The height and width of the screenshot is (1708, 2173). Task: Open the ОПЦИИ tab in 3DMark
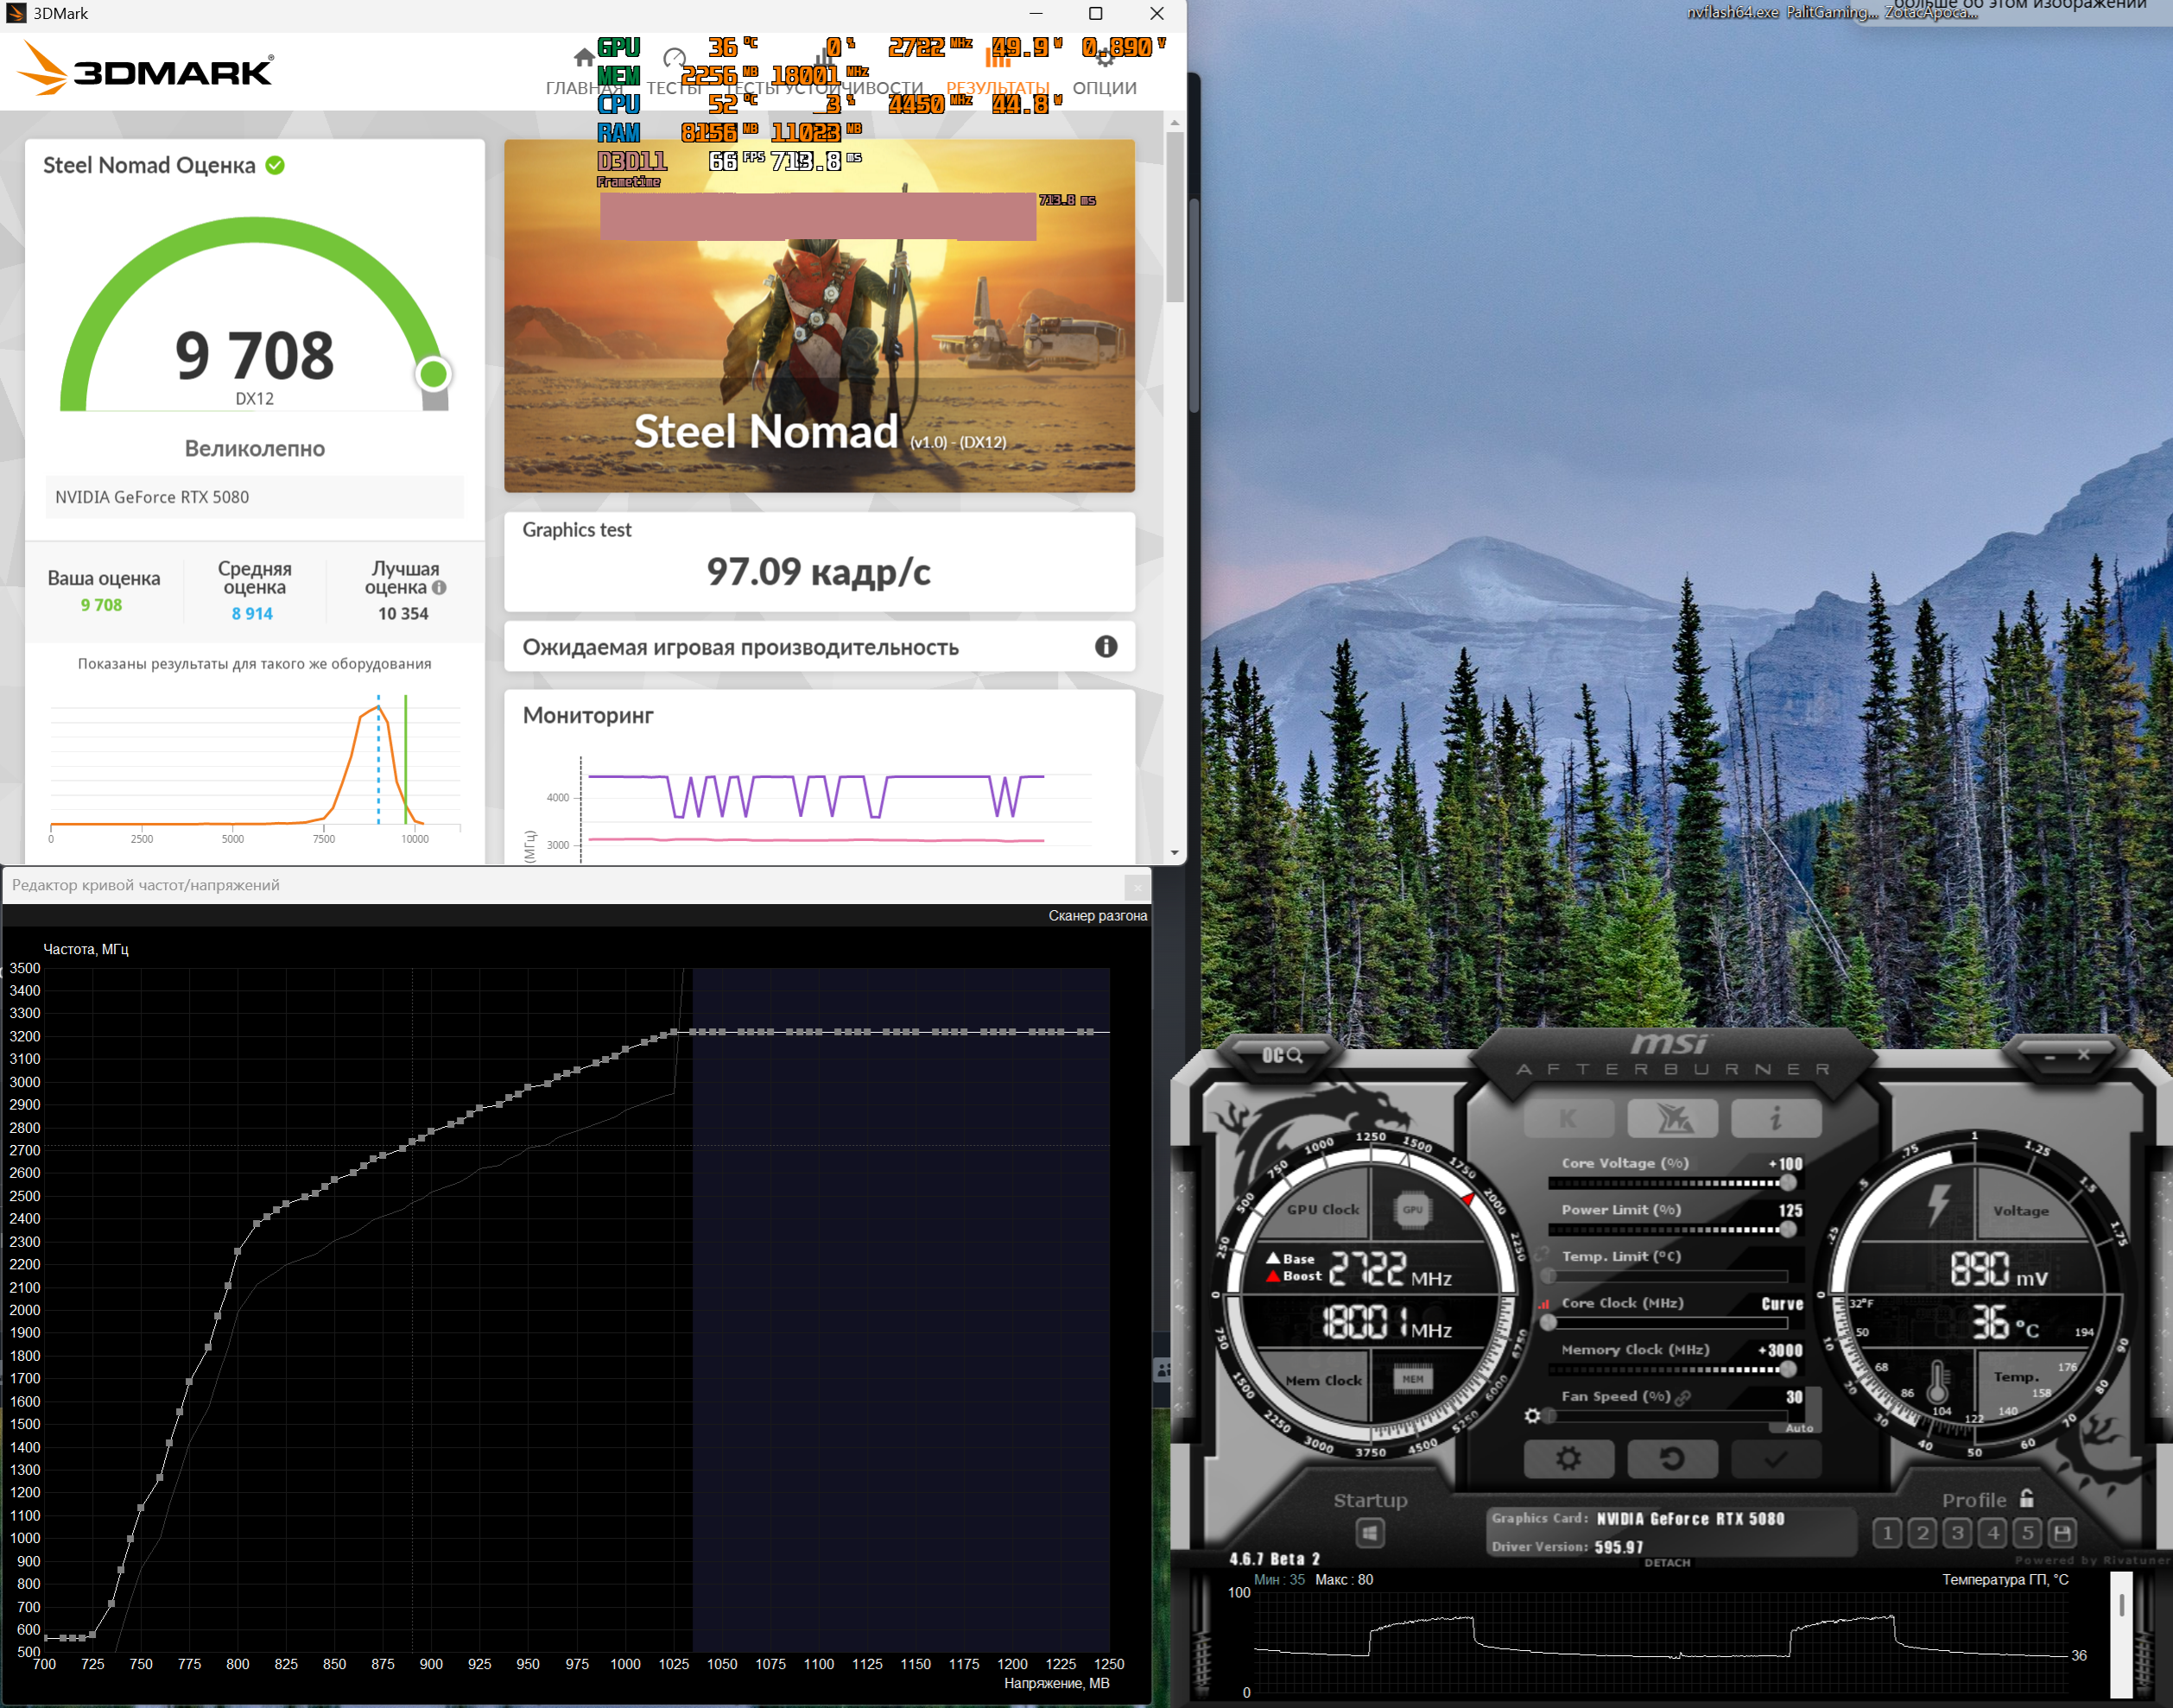[1104, 88]
